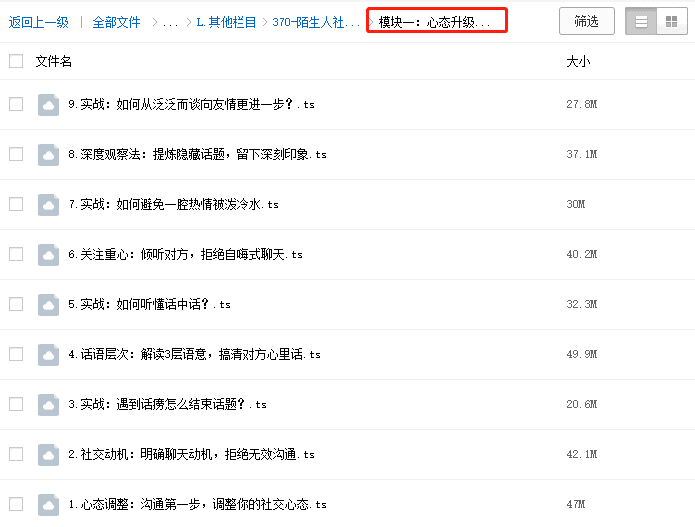Viewport: 695px width, 527px height.
Task: Click size value 27.8M
Action: pos(582,104)
